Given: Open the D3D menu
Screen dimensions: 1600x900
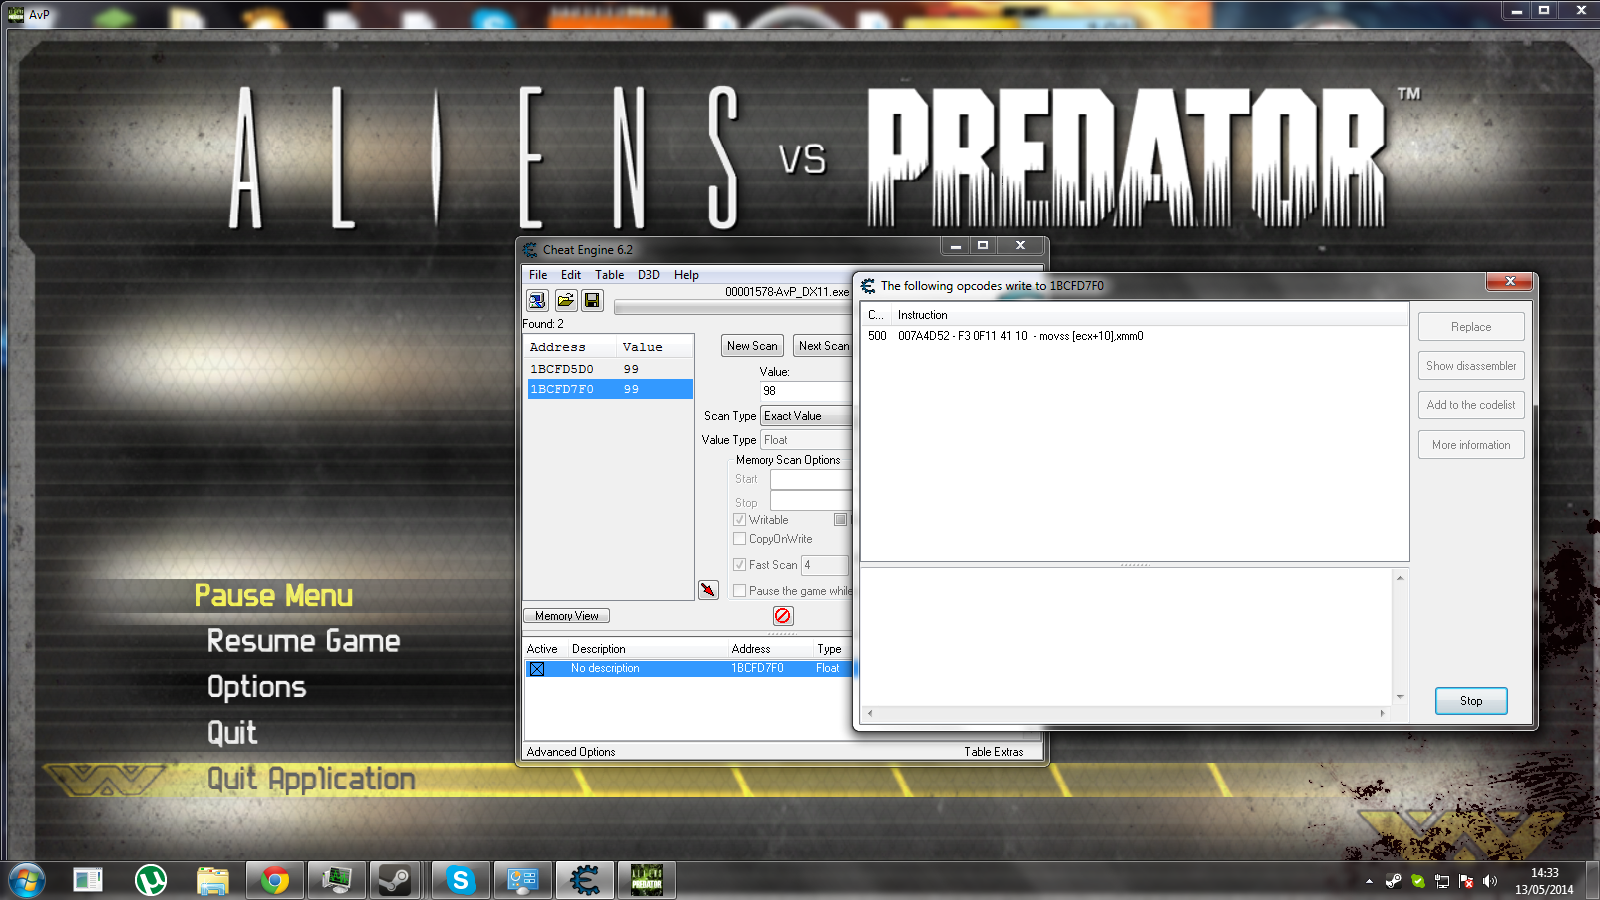Looking at the screenshot, I should point(649,275).
